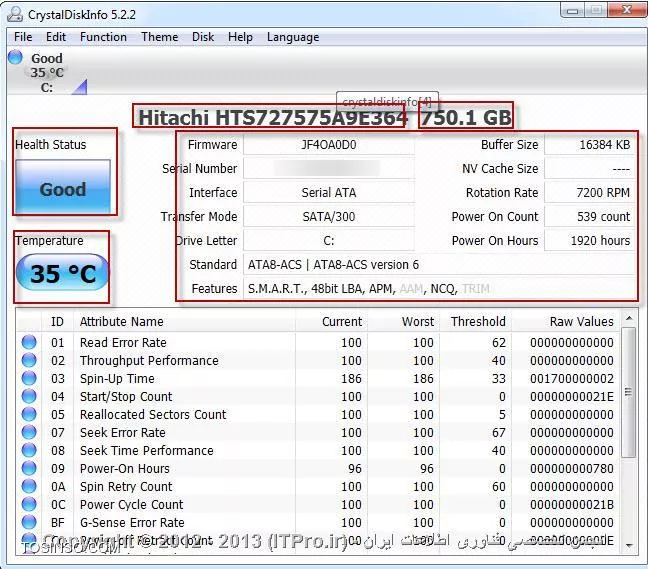Screen dimensions: 648x569
Task: Select the G-Sense Error Rate attribute name
Action: click(x=132, y=522)
